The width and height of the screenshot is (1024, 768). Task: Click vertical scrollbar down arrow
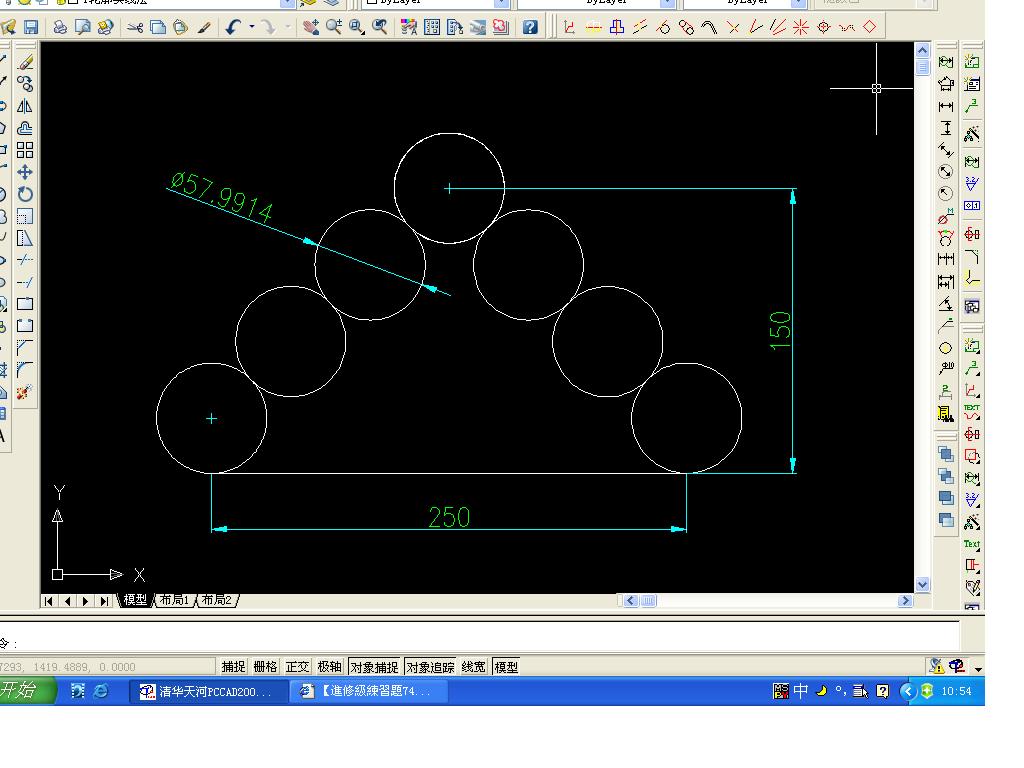pos(922,584)
